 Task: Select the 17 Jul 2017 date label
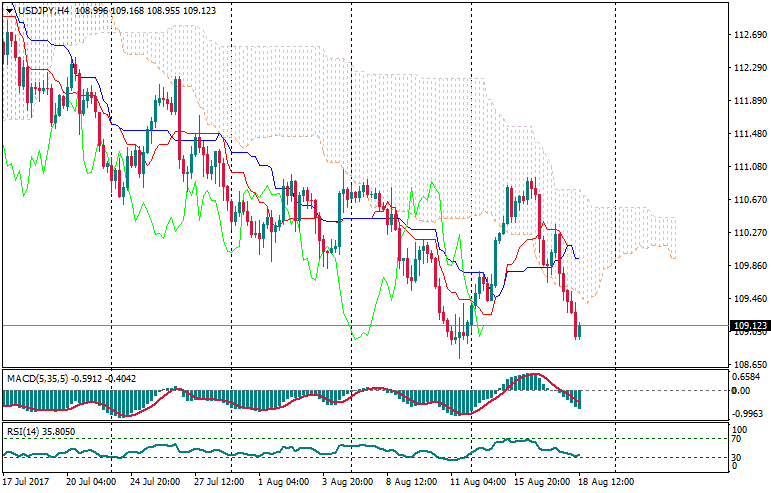tap(28, 481)
